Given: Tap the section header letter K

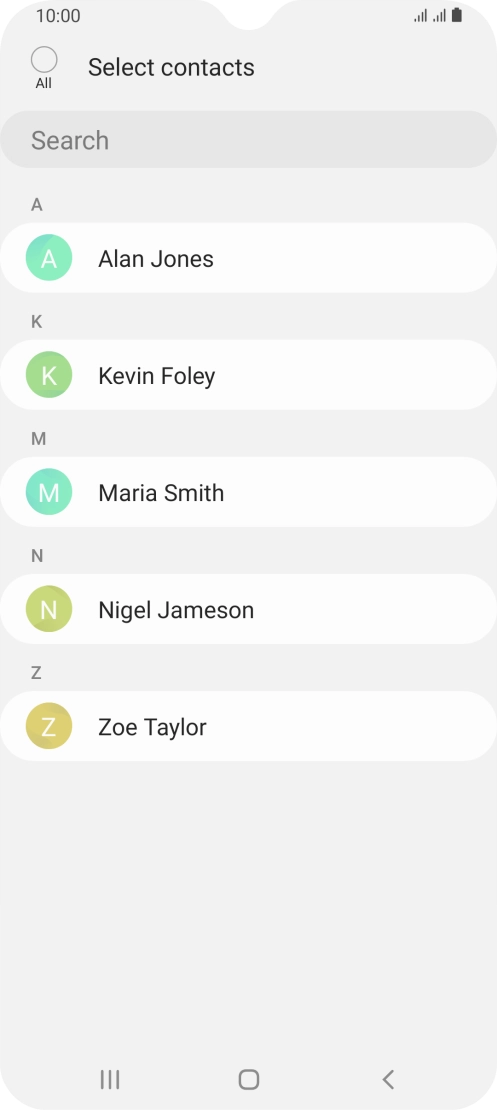Looking at the screenshot, I should pyautogui.click(x=37, y=322).
